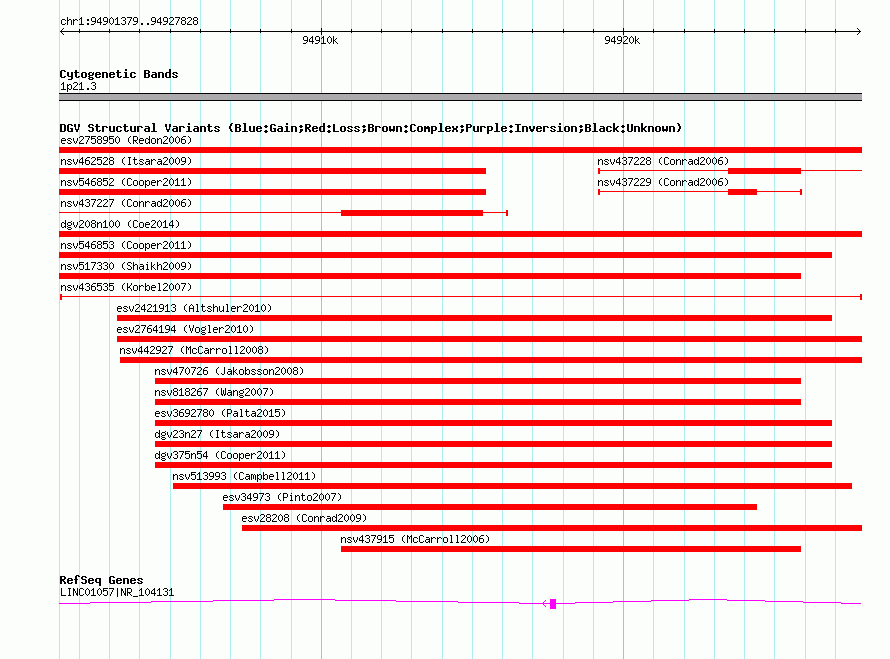This screenshot has height=659, width=890.
Task: Select dgv375n54 (Cooper2011) label
Action: pyautogui.click(x=220, y=455)
